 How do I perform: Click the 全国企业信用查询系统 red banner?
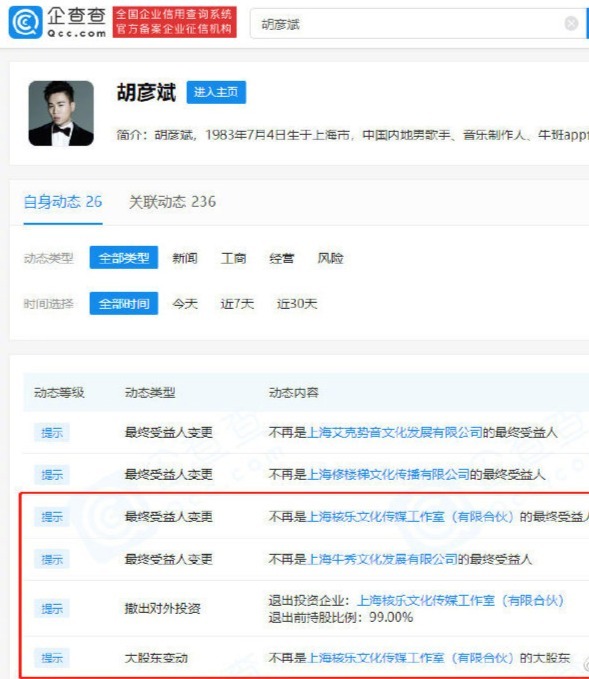(175, 22)
